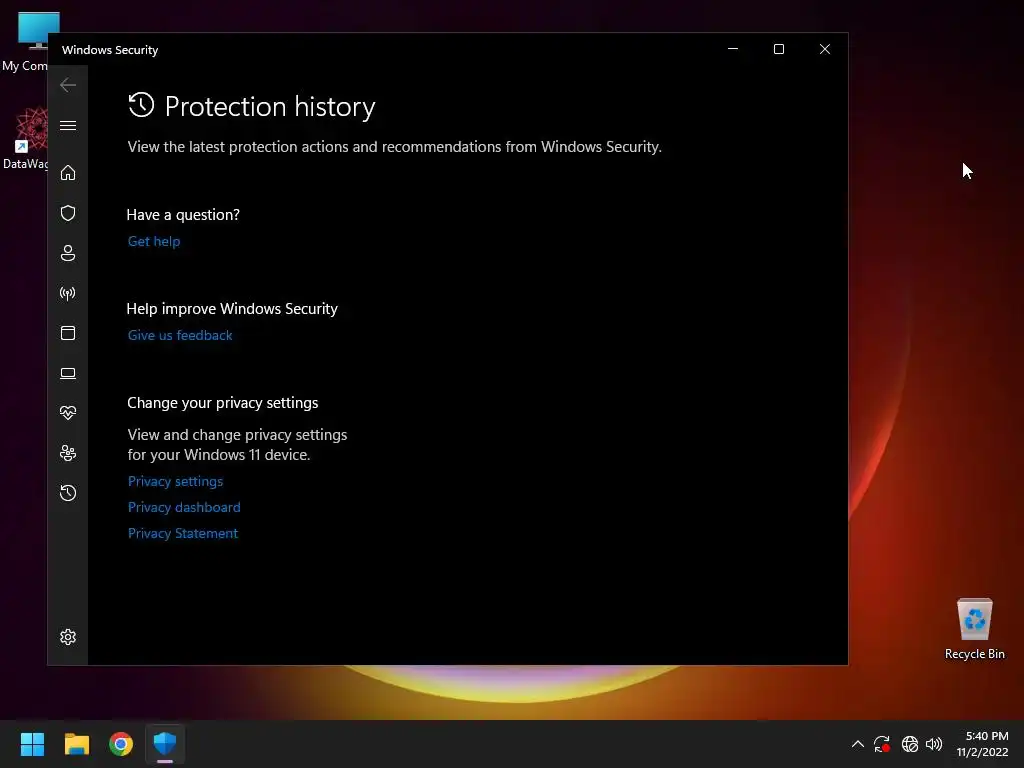Select the My Computer desktop icon

tap(26, 40)
